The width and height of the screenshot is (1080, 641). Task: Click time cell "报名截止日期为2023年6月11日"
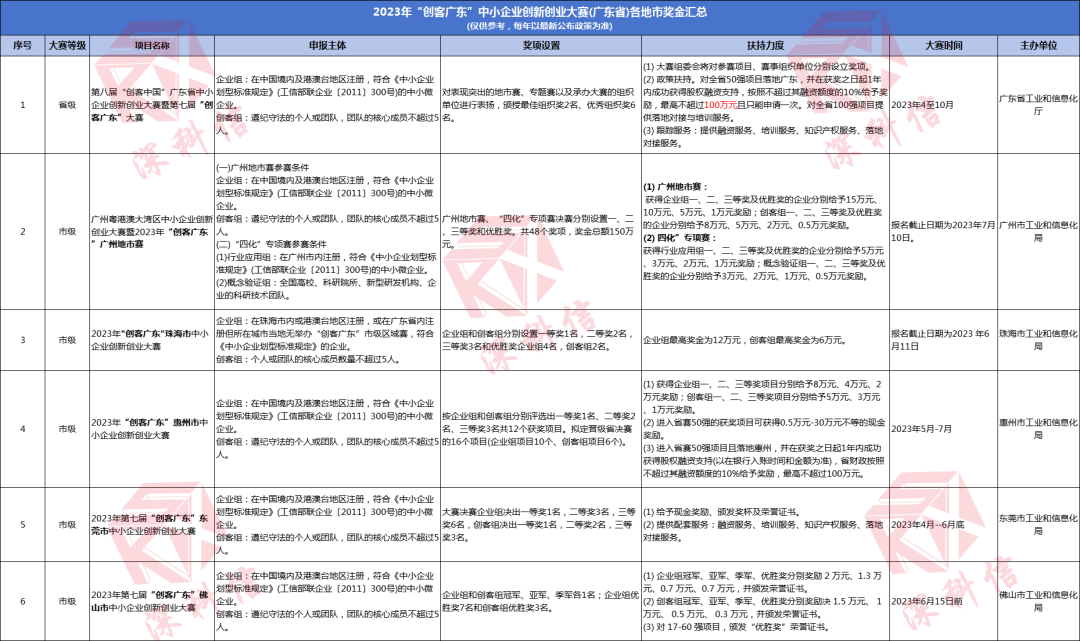pyautogui.click(x=943, y=340)
